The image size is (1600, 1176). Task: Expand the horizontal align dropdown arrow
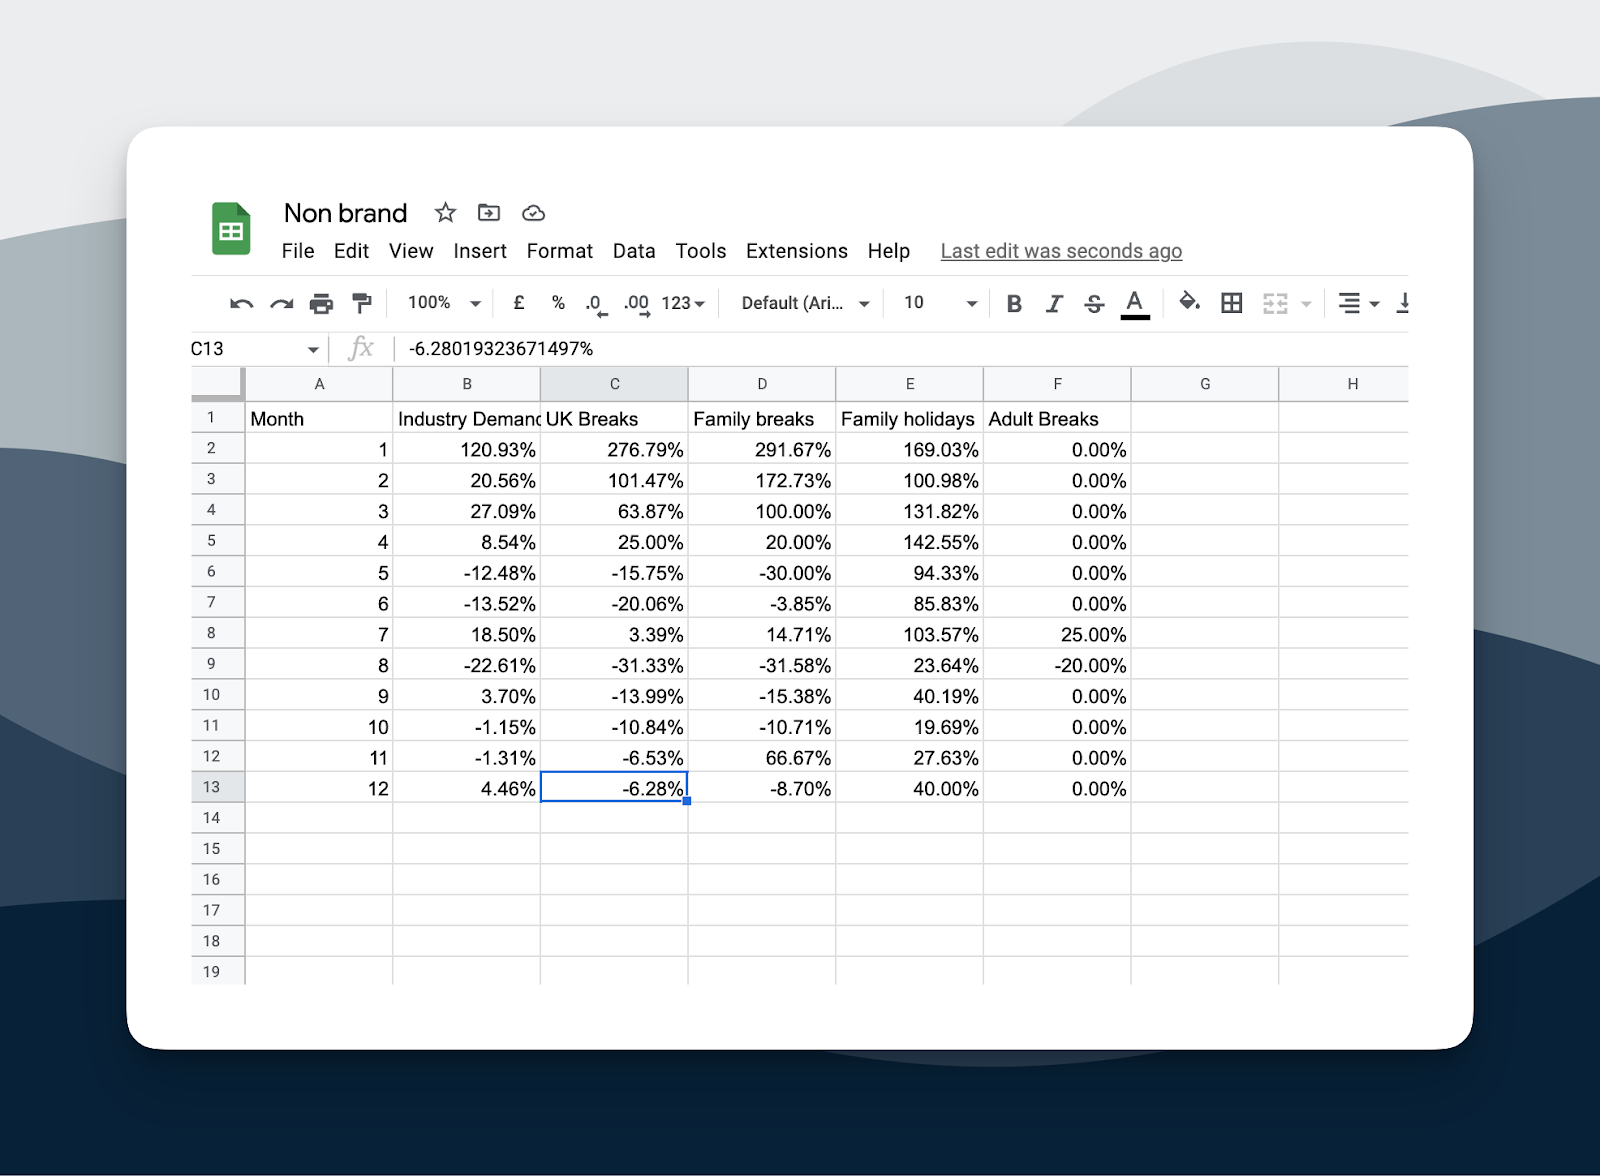click(1375, 304)
